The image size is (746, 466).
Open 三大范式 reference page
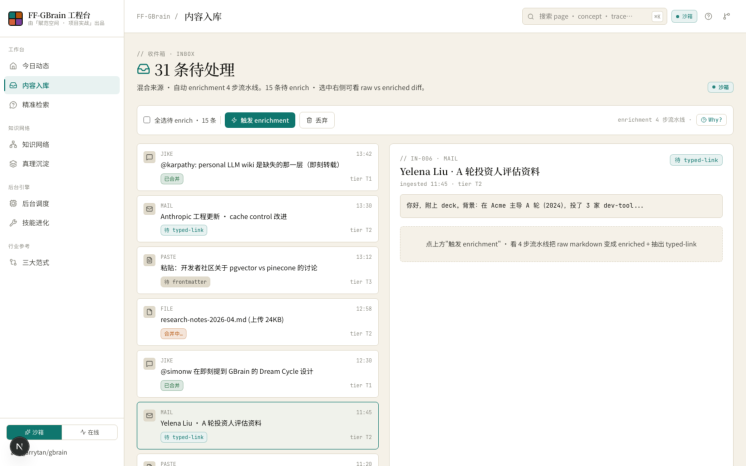coord(62,262)
